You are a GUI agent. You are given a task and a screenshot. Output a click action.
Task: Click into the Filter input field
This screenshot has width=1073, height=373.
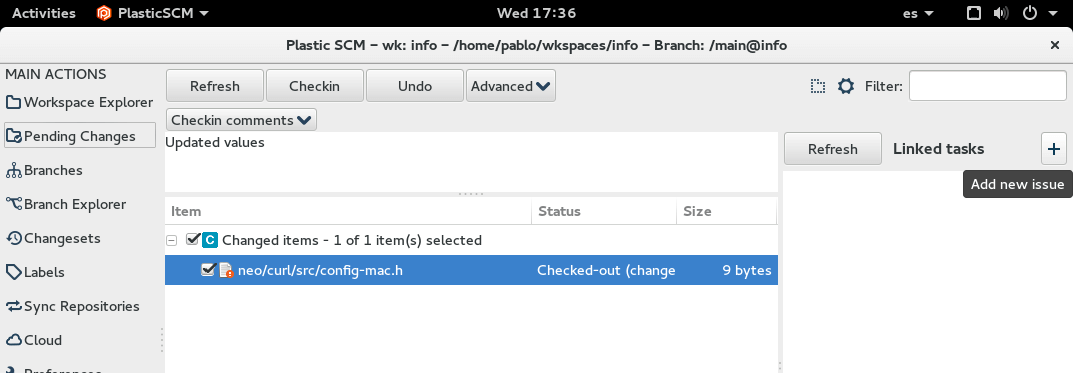point(987,86)
